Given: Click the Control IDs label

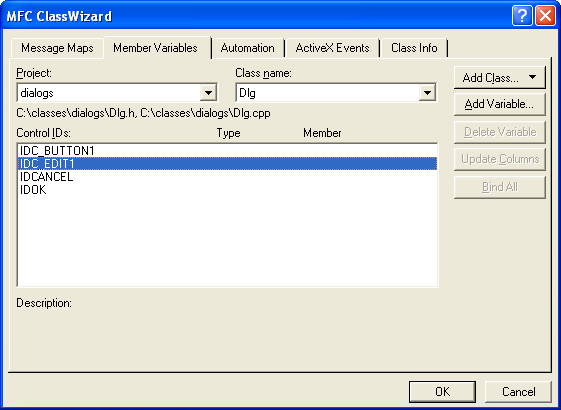Looking at the screenshot, I should tap(43, 133).
